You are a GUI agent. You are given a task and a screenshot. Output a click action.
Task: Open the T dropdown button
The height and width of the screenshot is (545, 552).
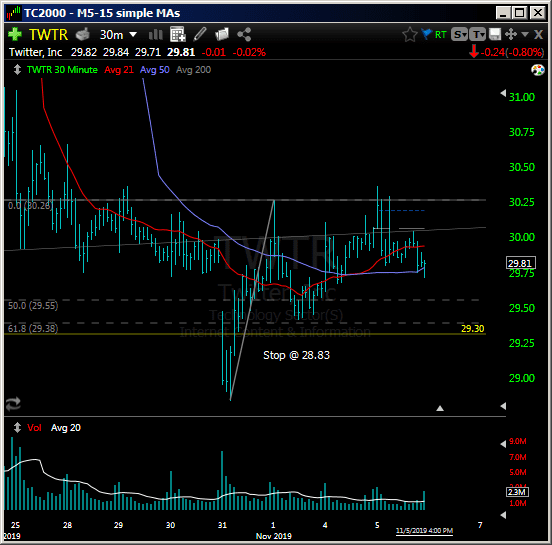coord(477,35)
